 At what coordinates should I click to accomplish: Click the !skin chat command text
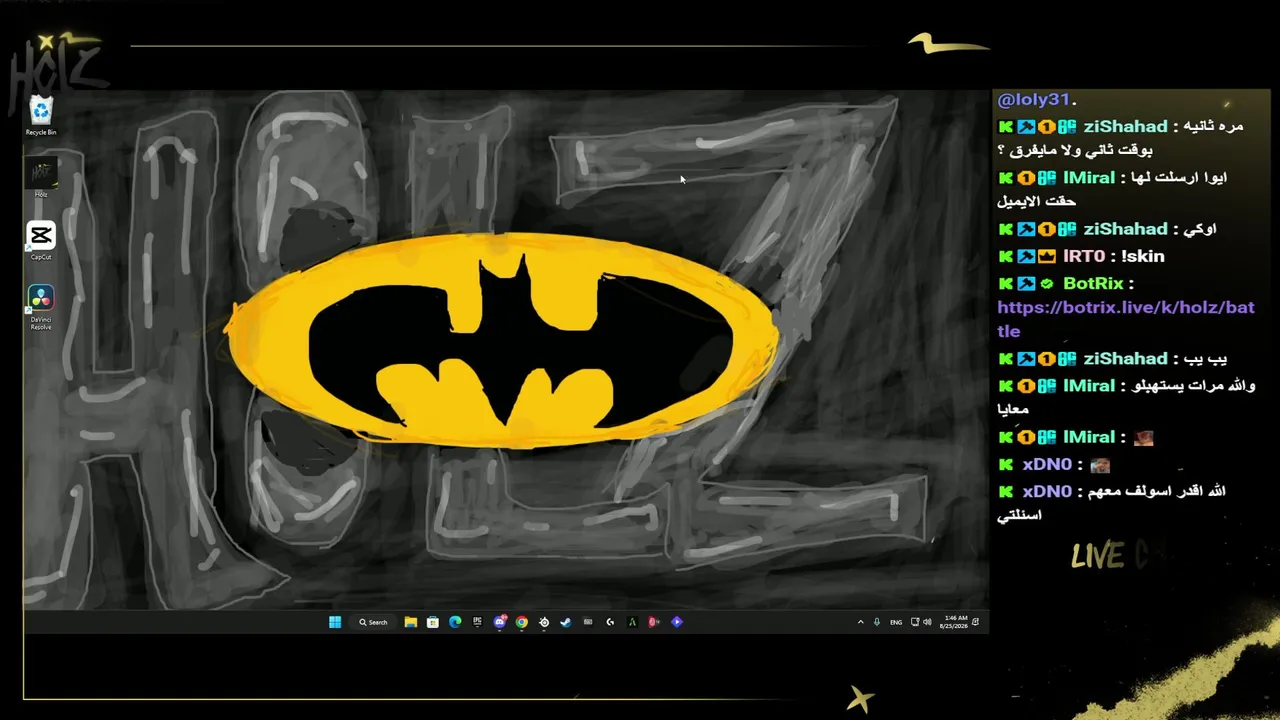coord(1143,256)
